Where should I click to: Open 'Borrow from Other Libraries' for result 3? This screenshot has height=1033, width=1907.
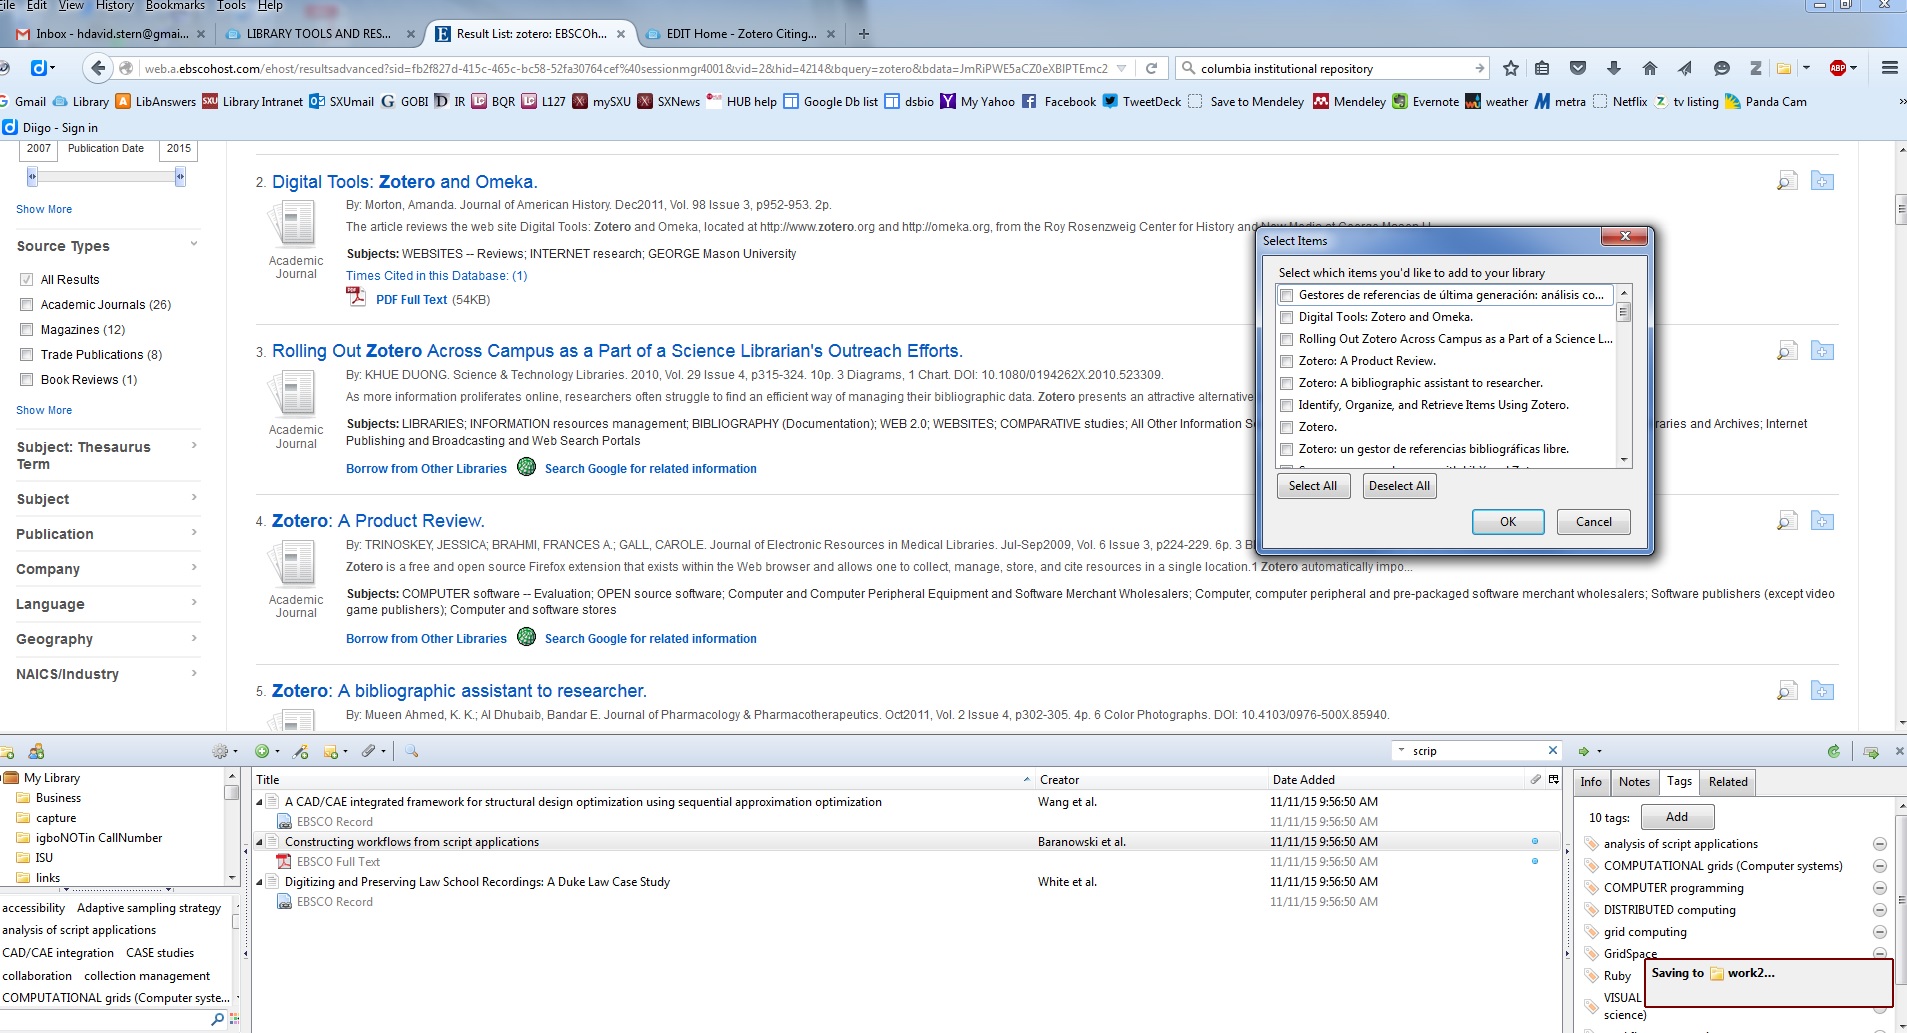(426, 468)
